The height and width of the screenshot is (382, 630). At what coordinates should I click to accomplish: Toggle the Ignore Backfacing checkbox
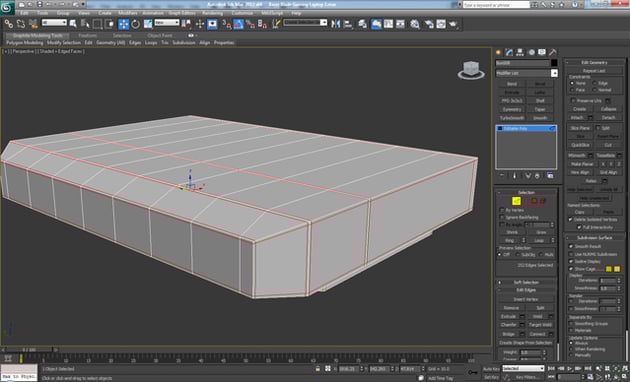[x=502, y=217]
